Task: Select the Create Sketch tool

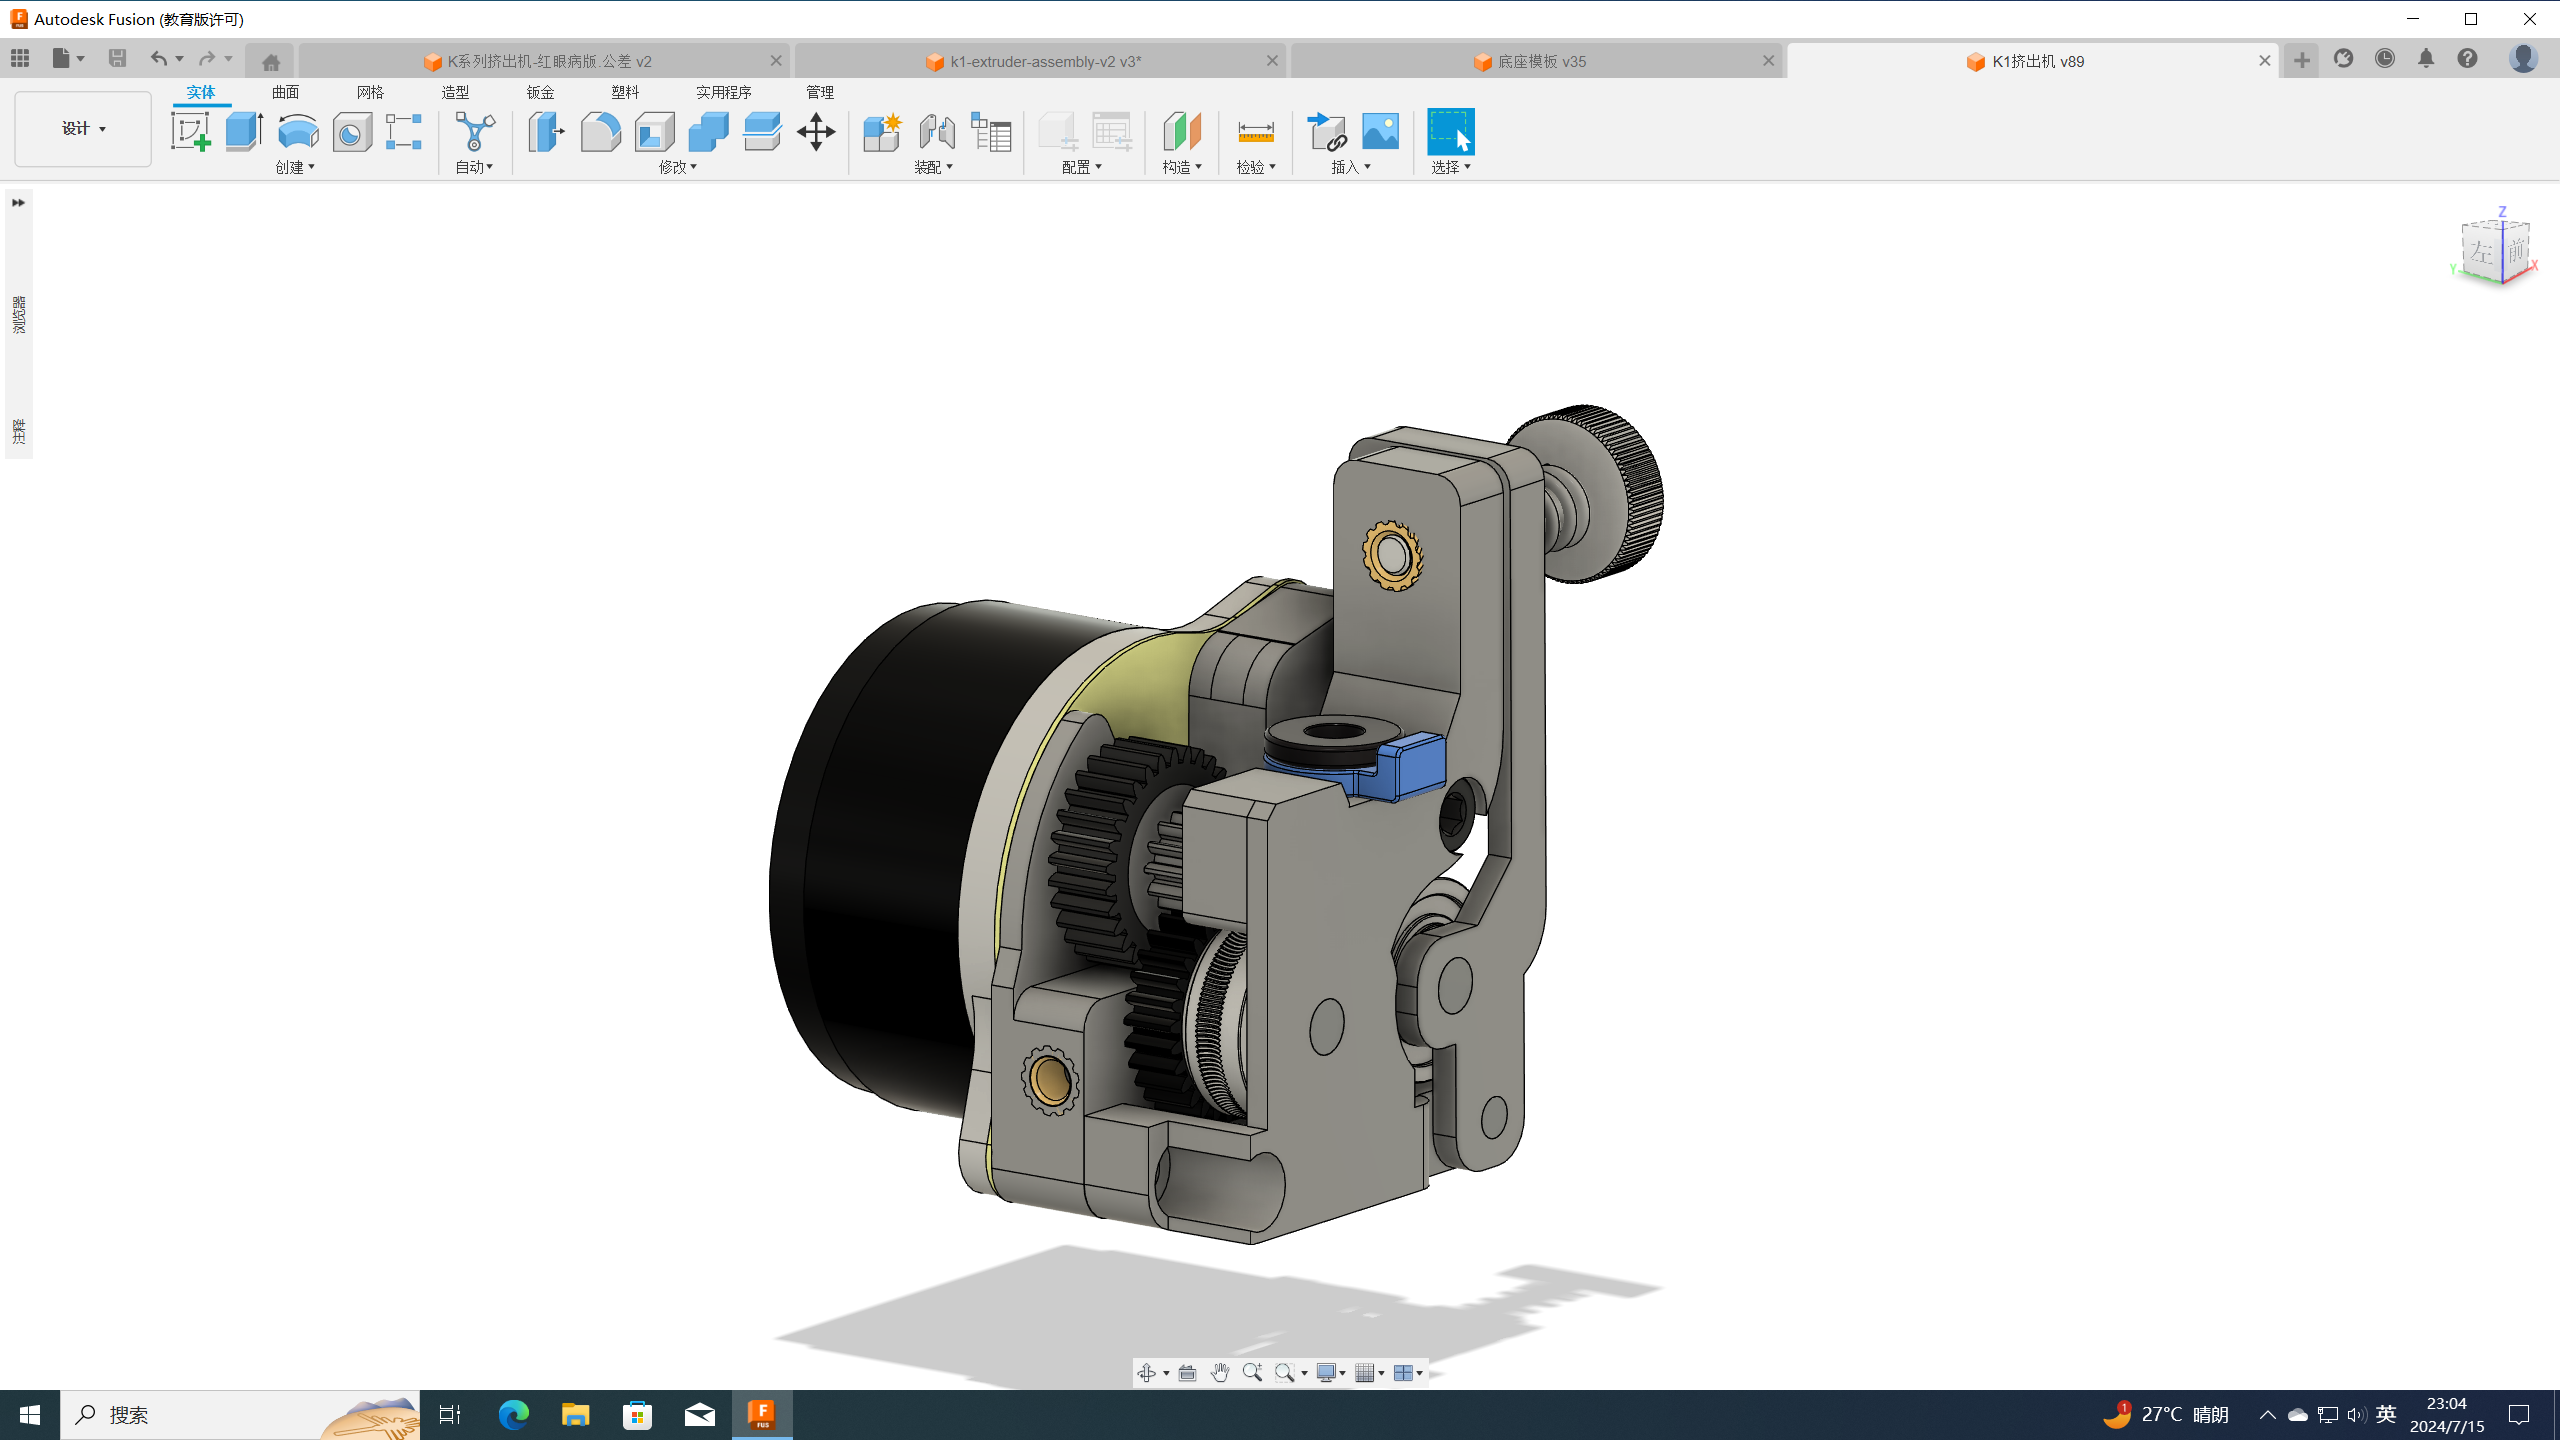Action: click(190, 131)
